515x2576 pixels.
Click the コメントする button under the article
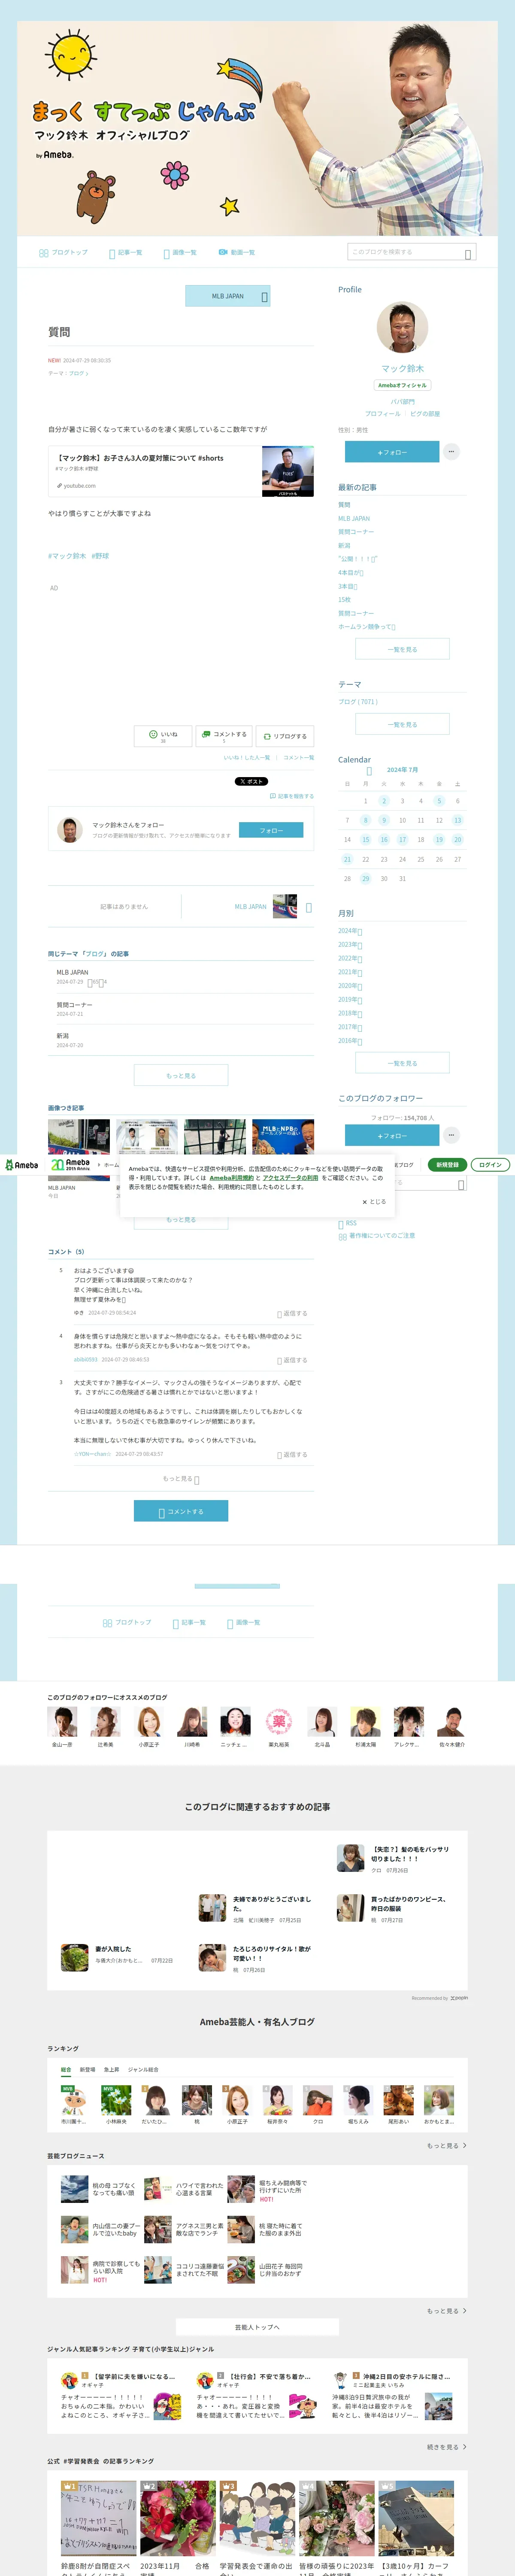[223, 736]
